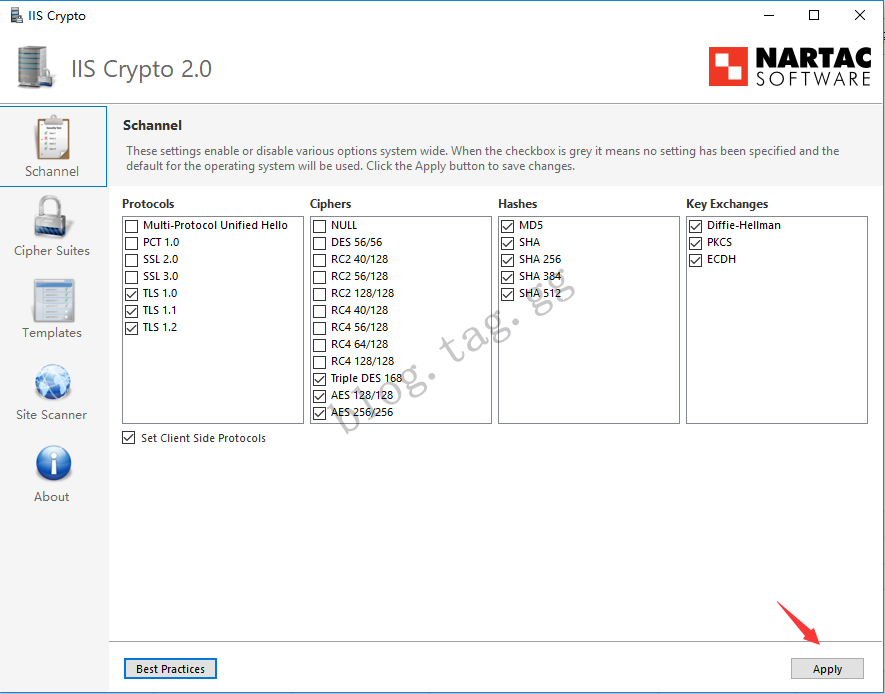Disable the Triple DES 168 cipher

pyautogui.click(x=320, y=379)
